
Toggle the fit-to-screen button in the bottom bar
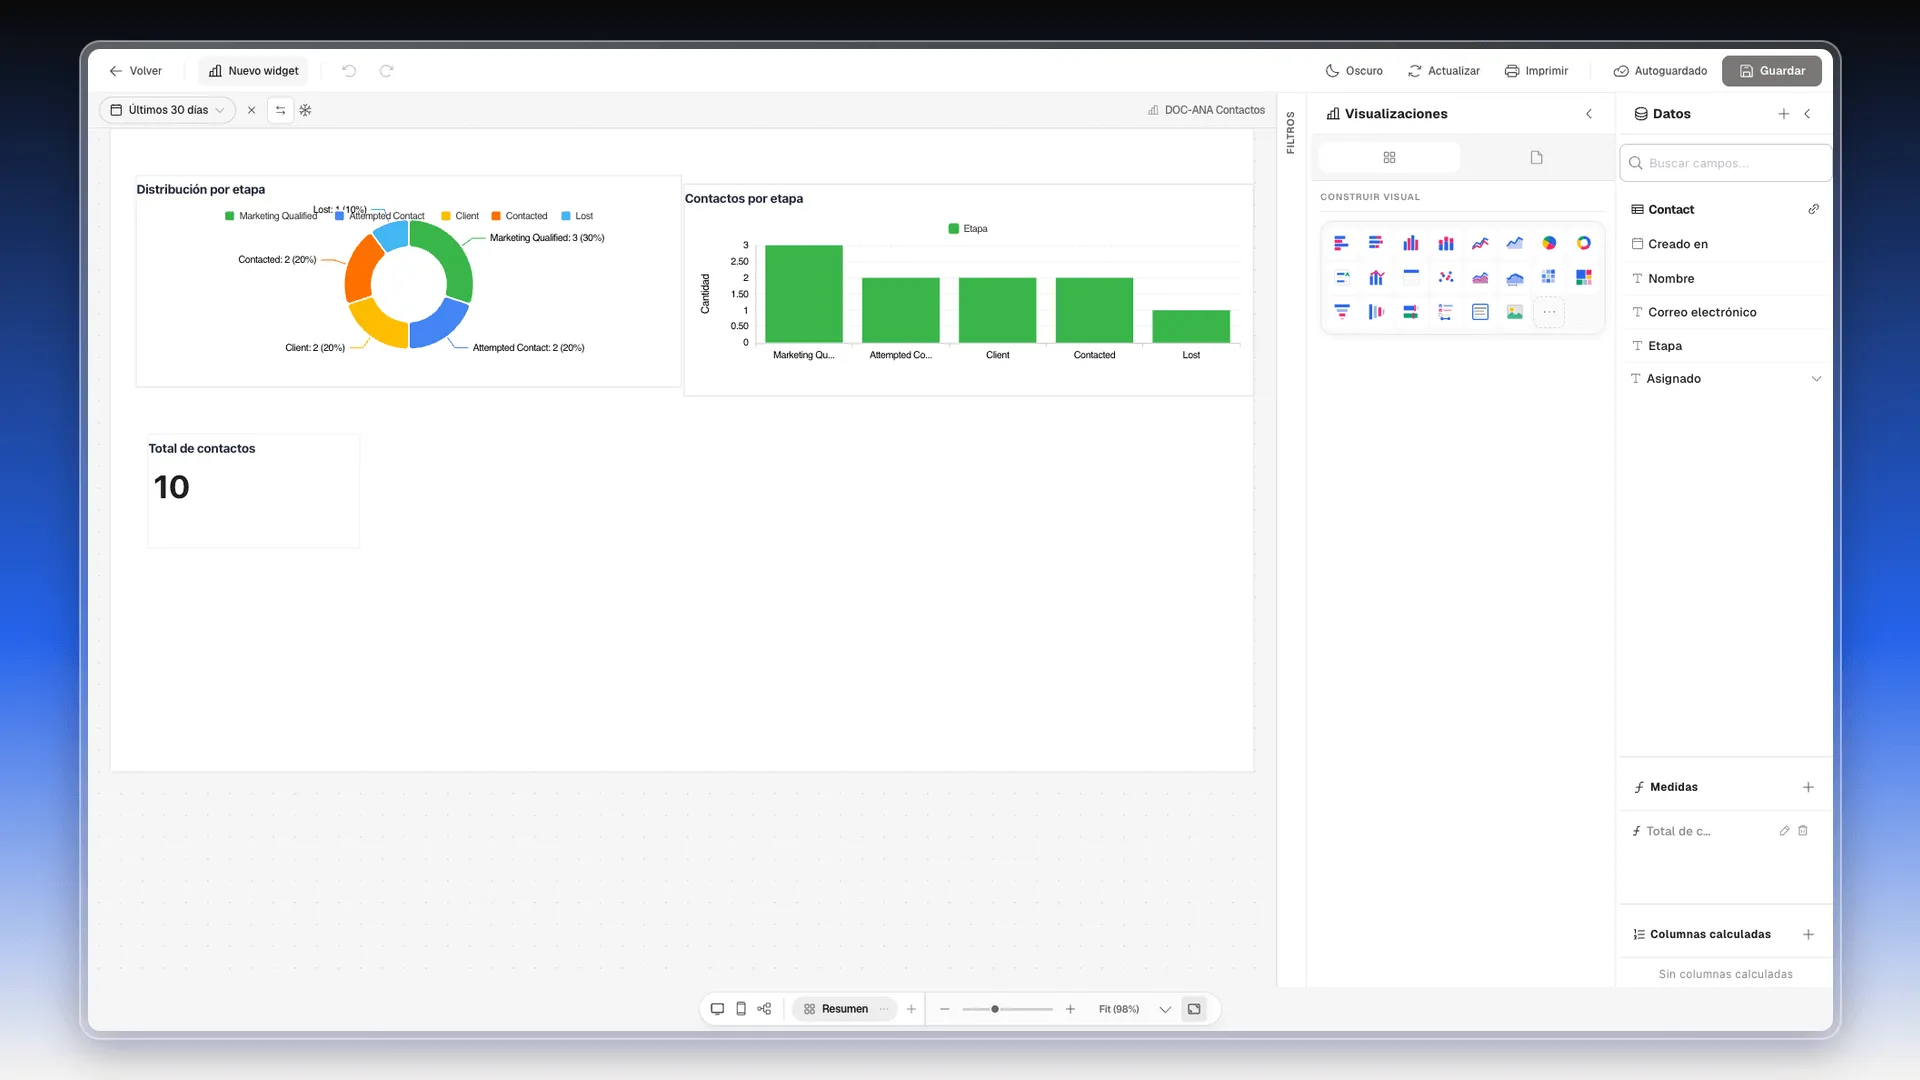(1194, 1009)
